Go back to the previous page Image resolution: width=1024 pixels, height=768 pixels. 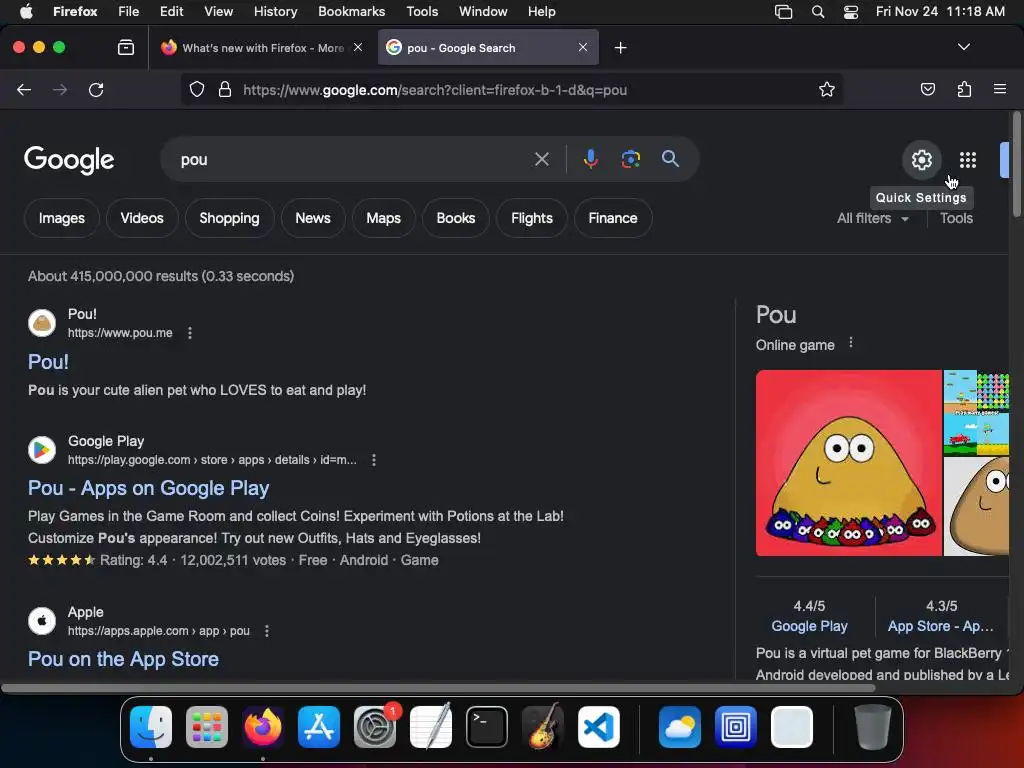click(x=24, y=89)
